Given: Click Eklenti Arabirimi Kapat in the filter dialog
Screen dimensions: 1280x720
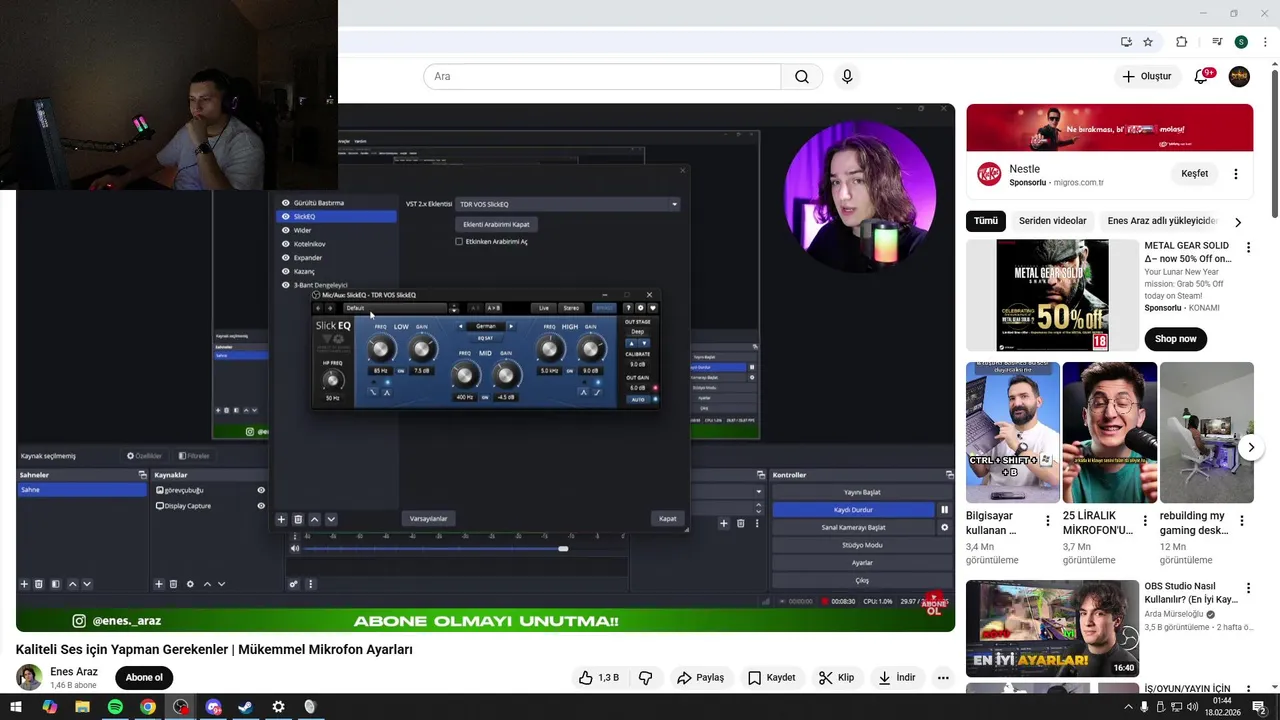Looking at the screenshot, I should pyautogui.click(x=496, y=224).
